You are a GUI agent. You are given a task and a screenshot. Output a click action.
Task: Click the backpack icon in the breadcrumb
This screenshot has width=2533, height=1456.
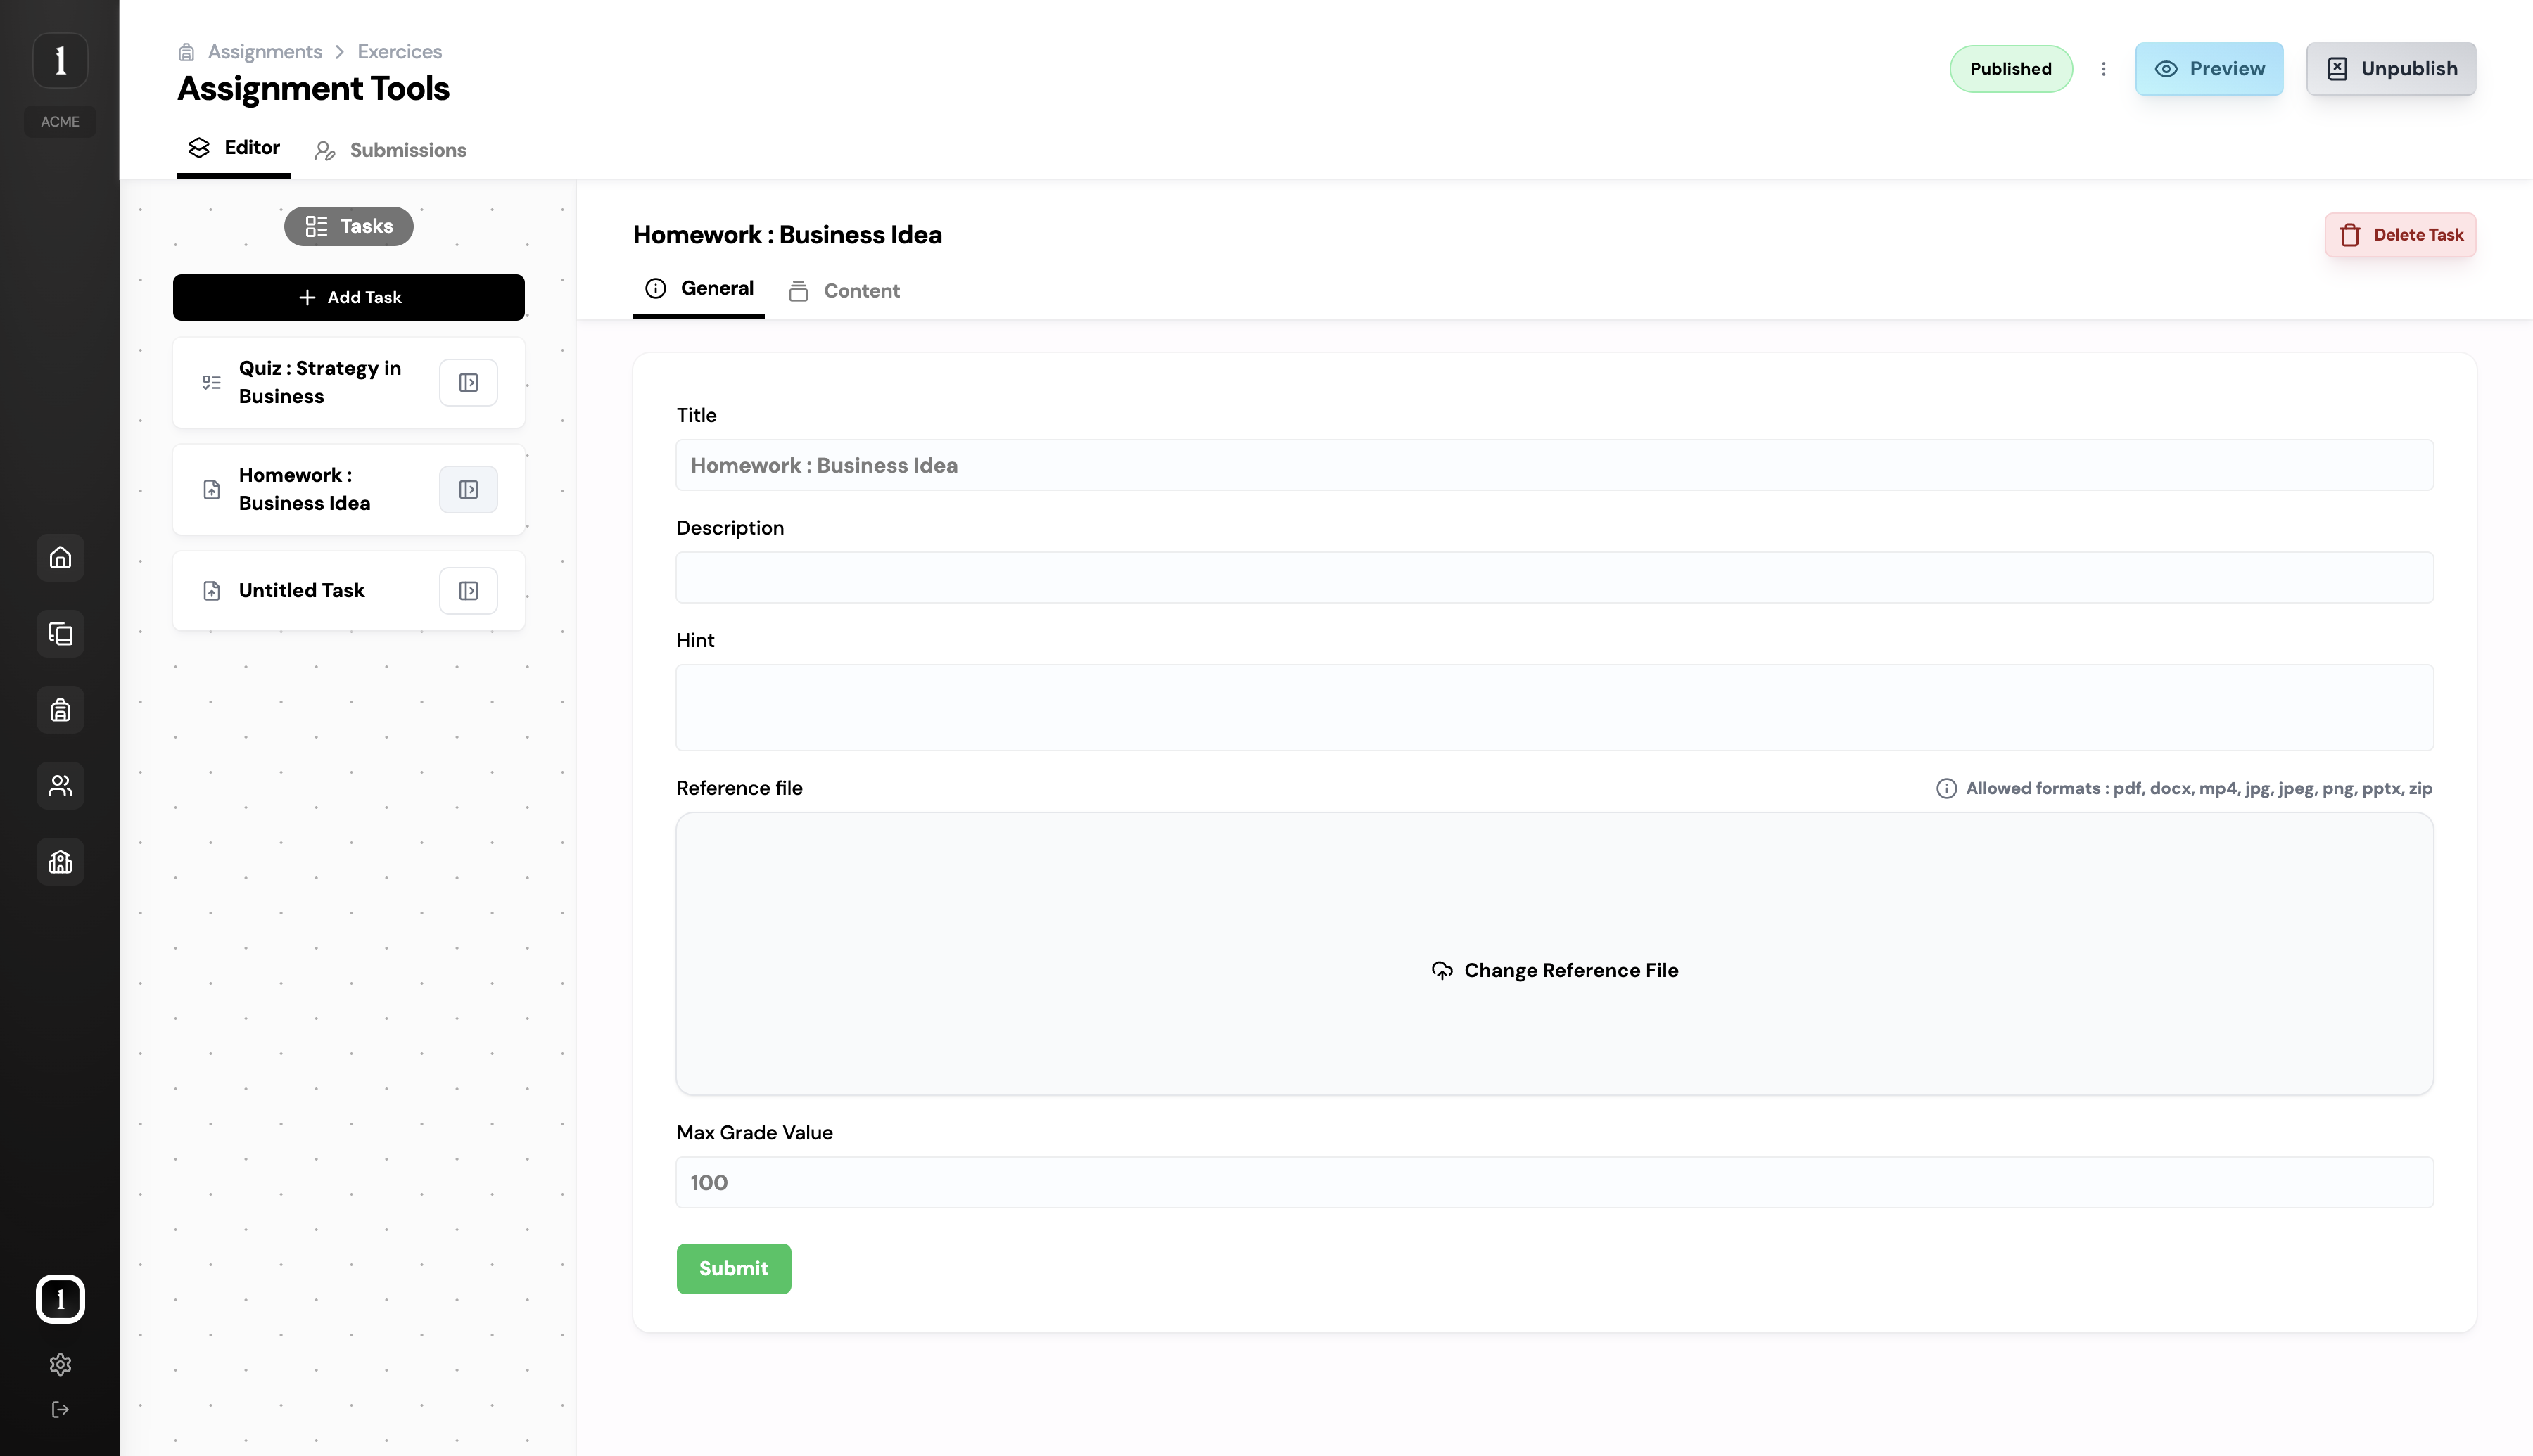point(186,52)
